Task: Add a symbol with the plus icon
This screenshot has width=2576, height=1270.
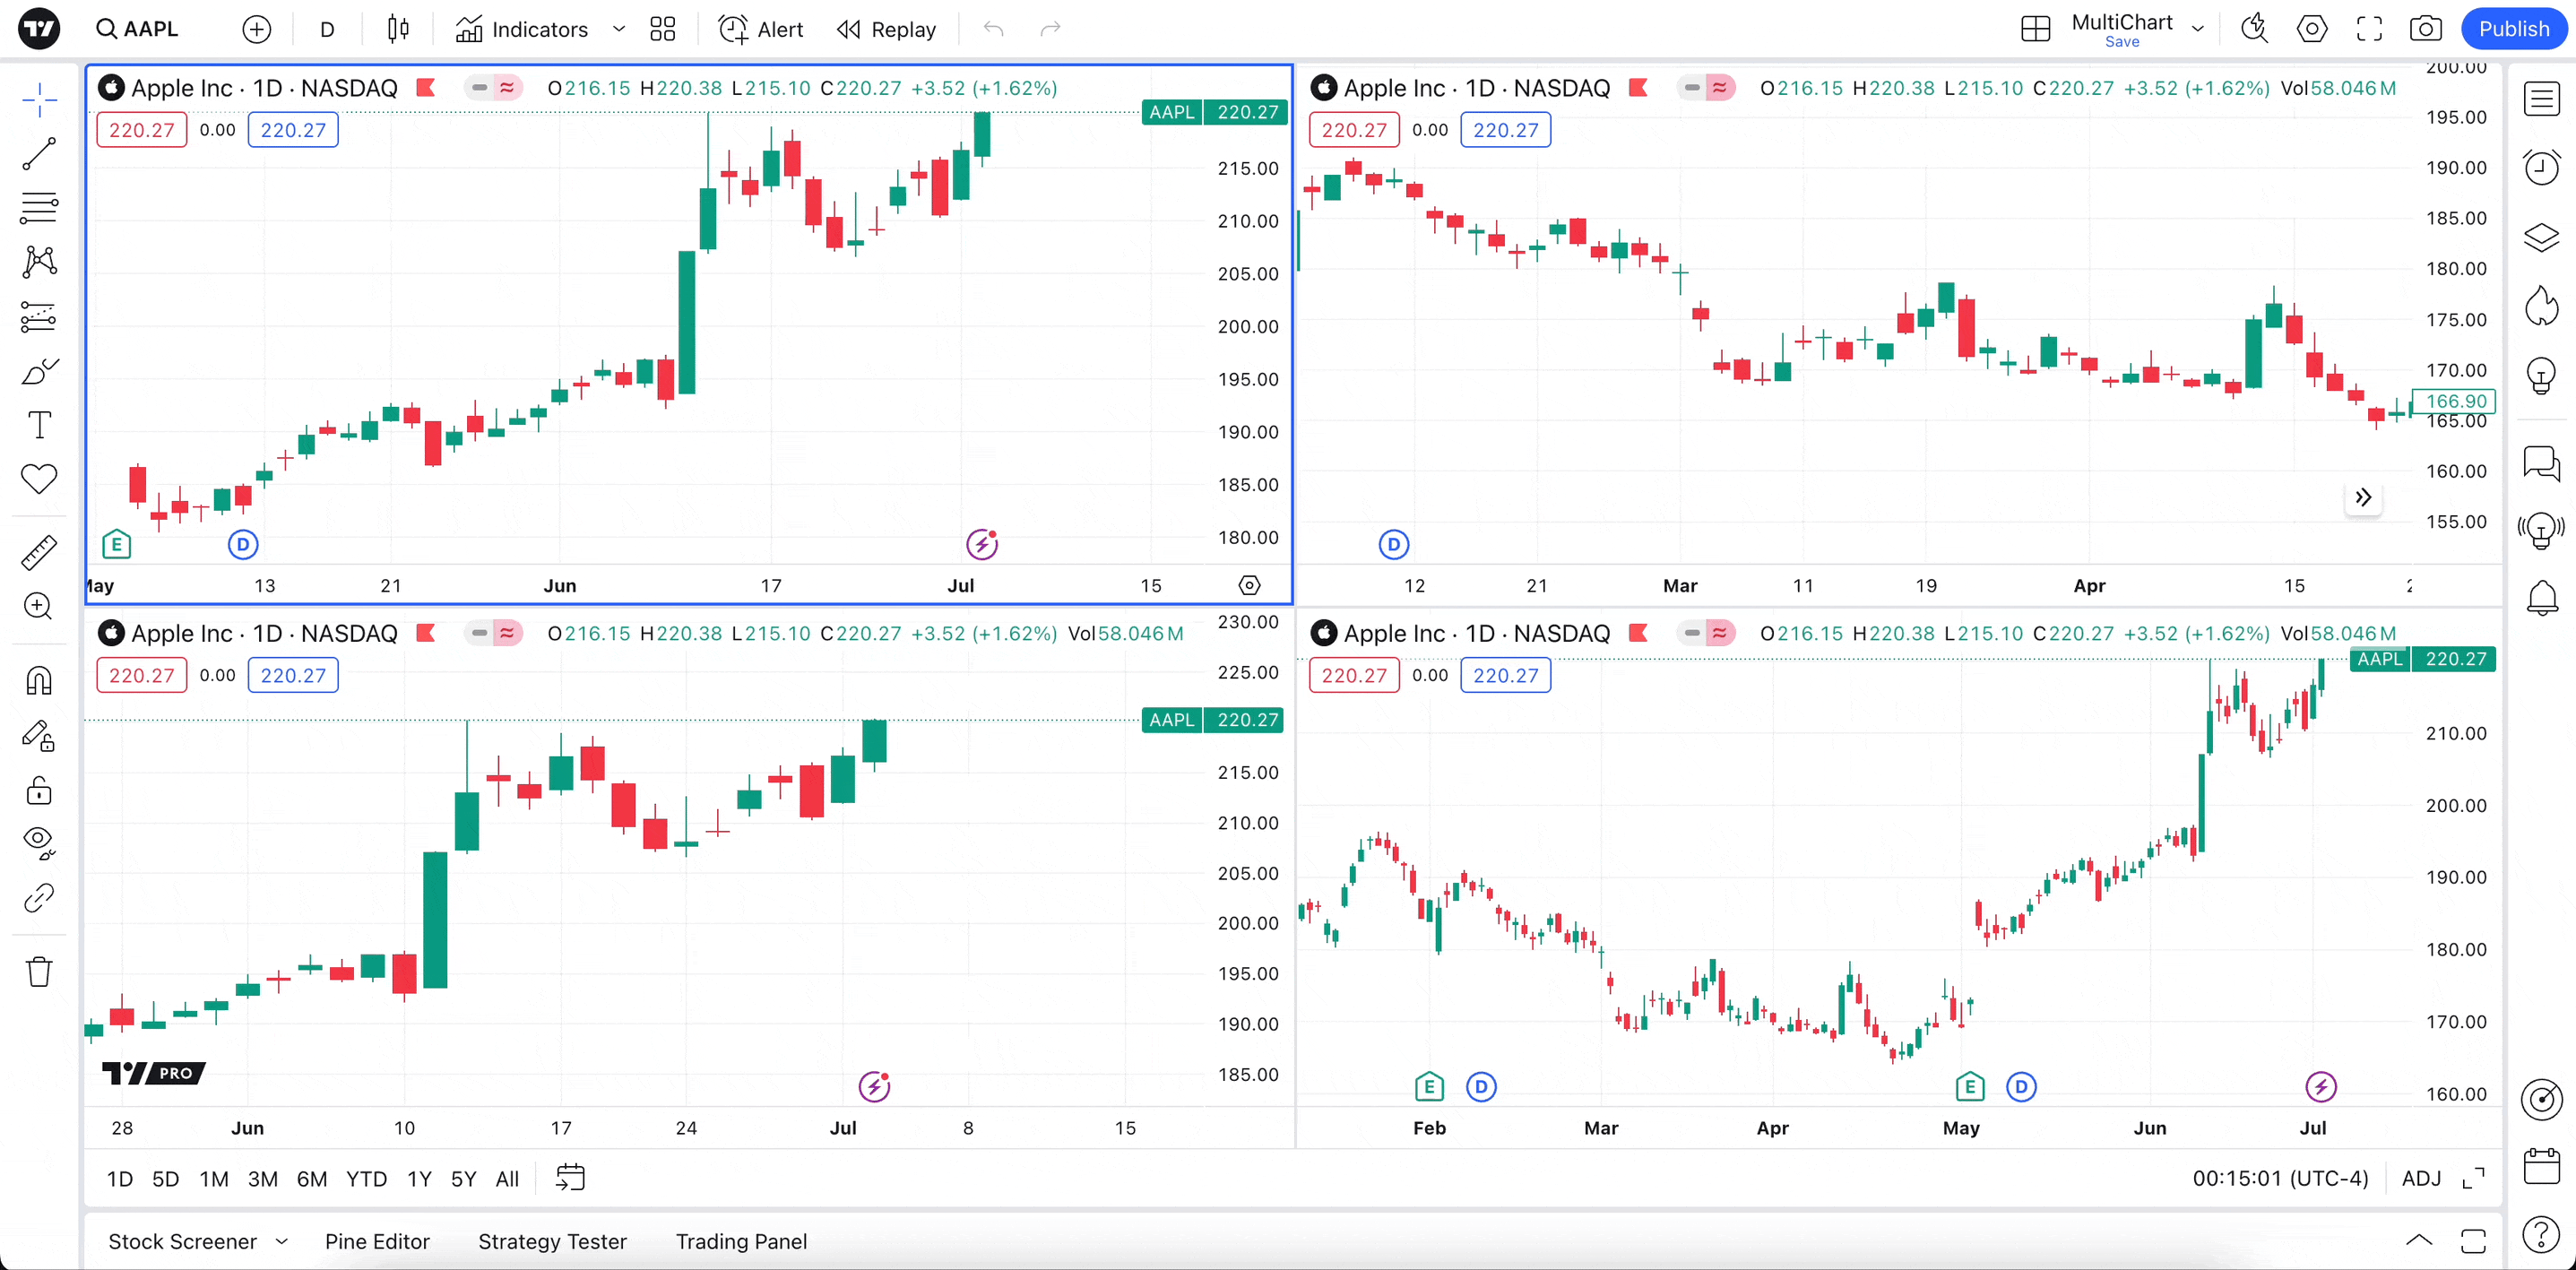Action: (257, 29)
